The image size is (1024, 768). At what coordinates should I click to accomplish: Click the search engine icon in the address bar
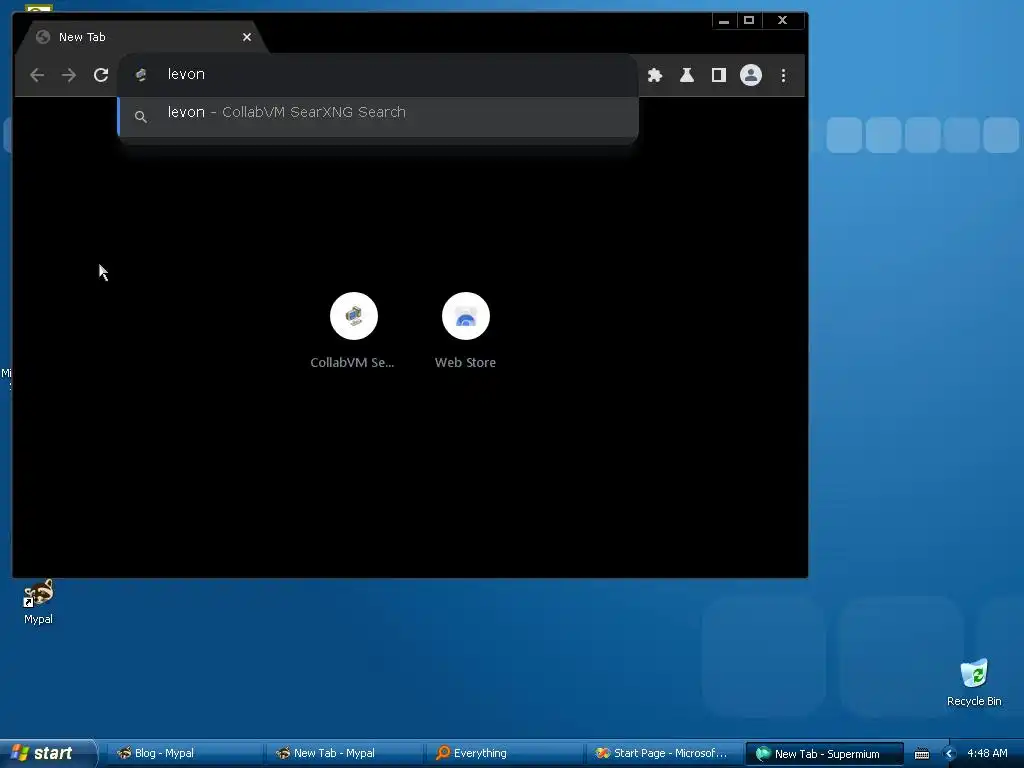coord(140,74)
